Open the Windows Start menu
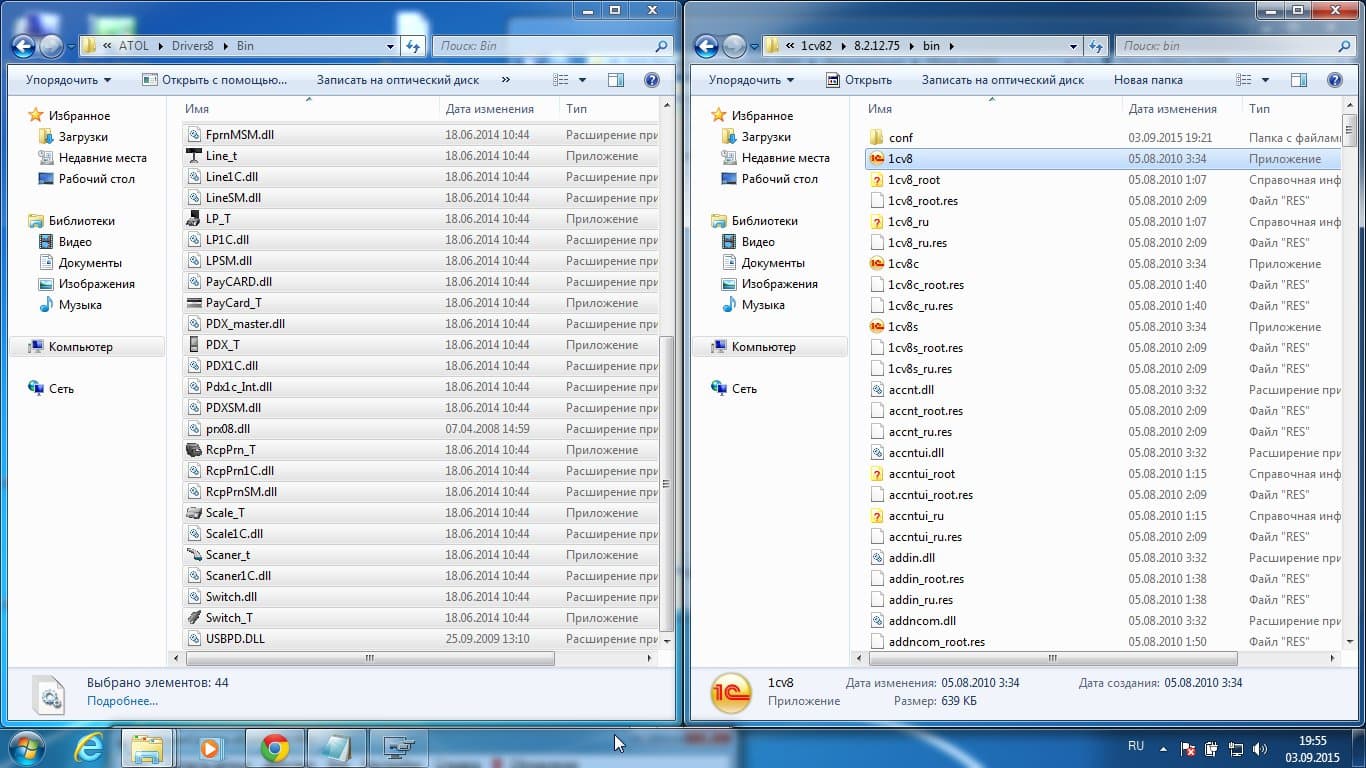Screen dimensions: 1366x768 pos(27,747)
